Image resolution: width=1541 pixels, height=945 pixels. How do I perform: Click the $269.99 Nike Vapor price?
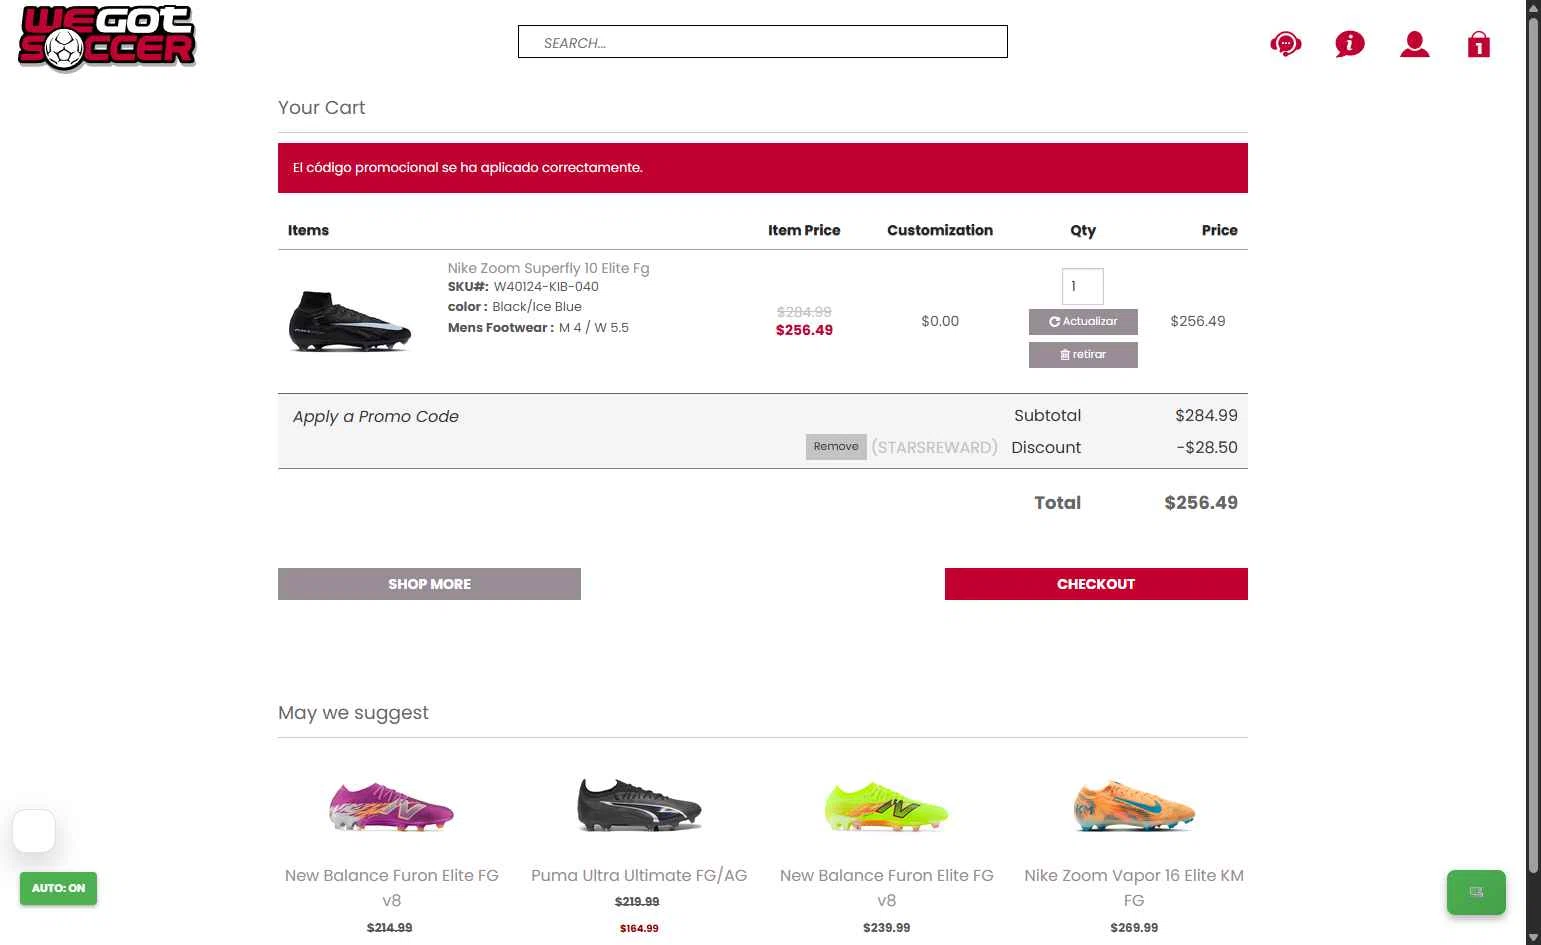pos(1134,928)
